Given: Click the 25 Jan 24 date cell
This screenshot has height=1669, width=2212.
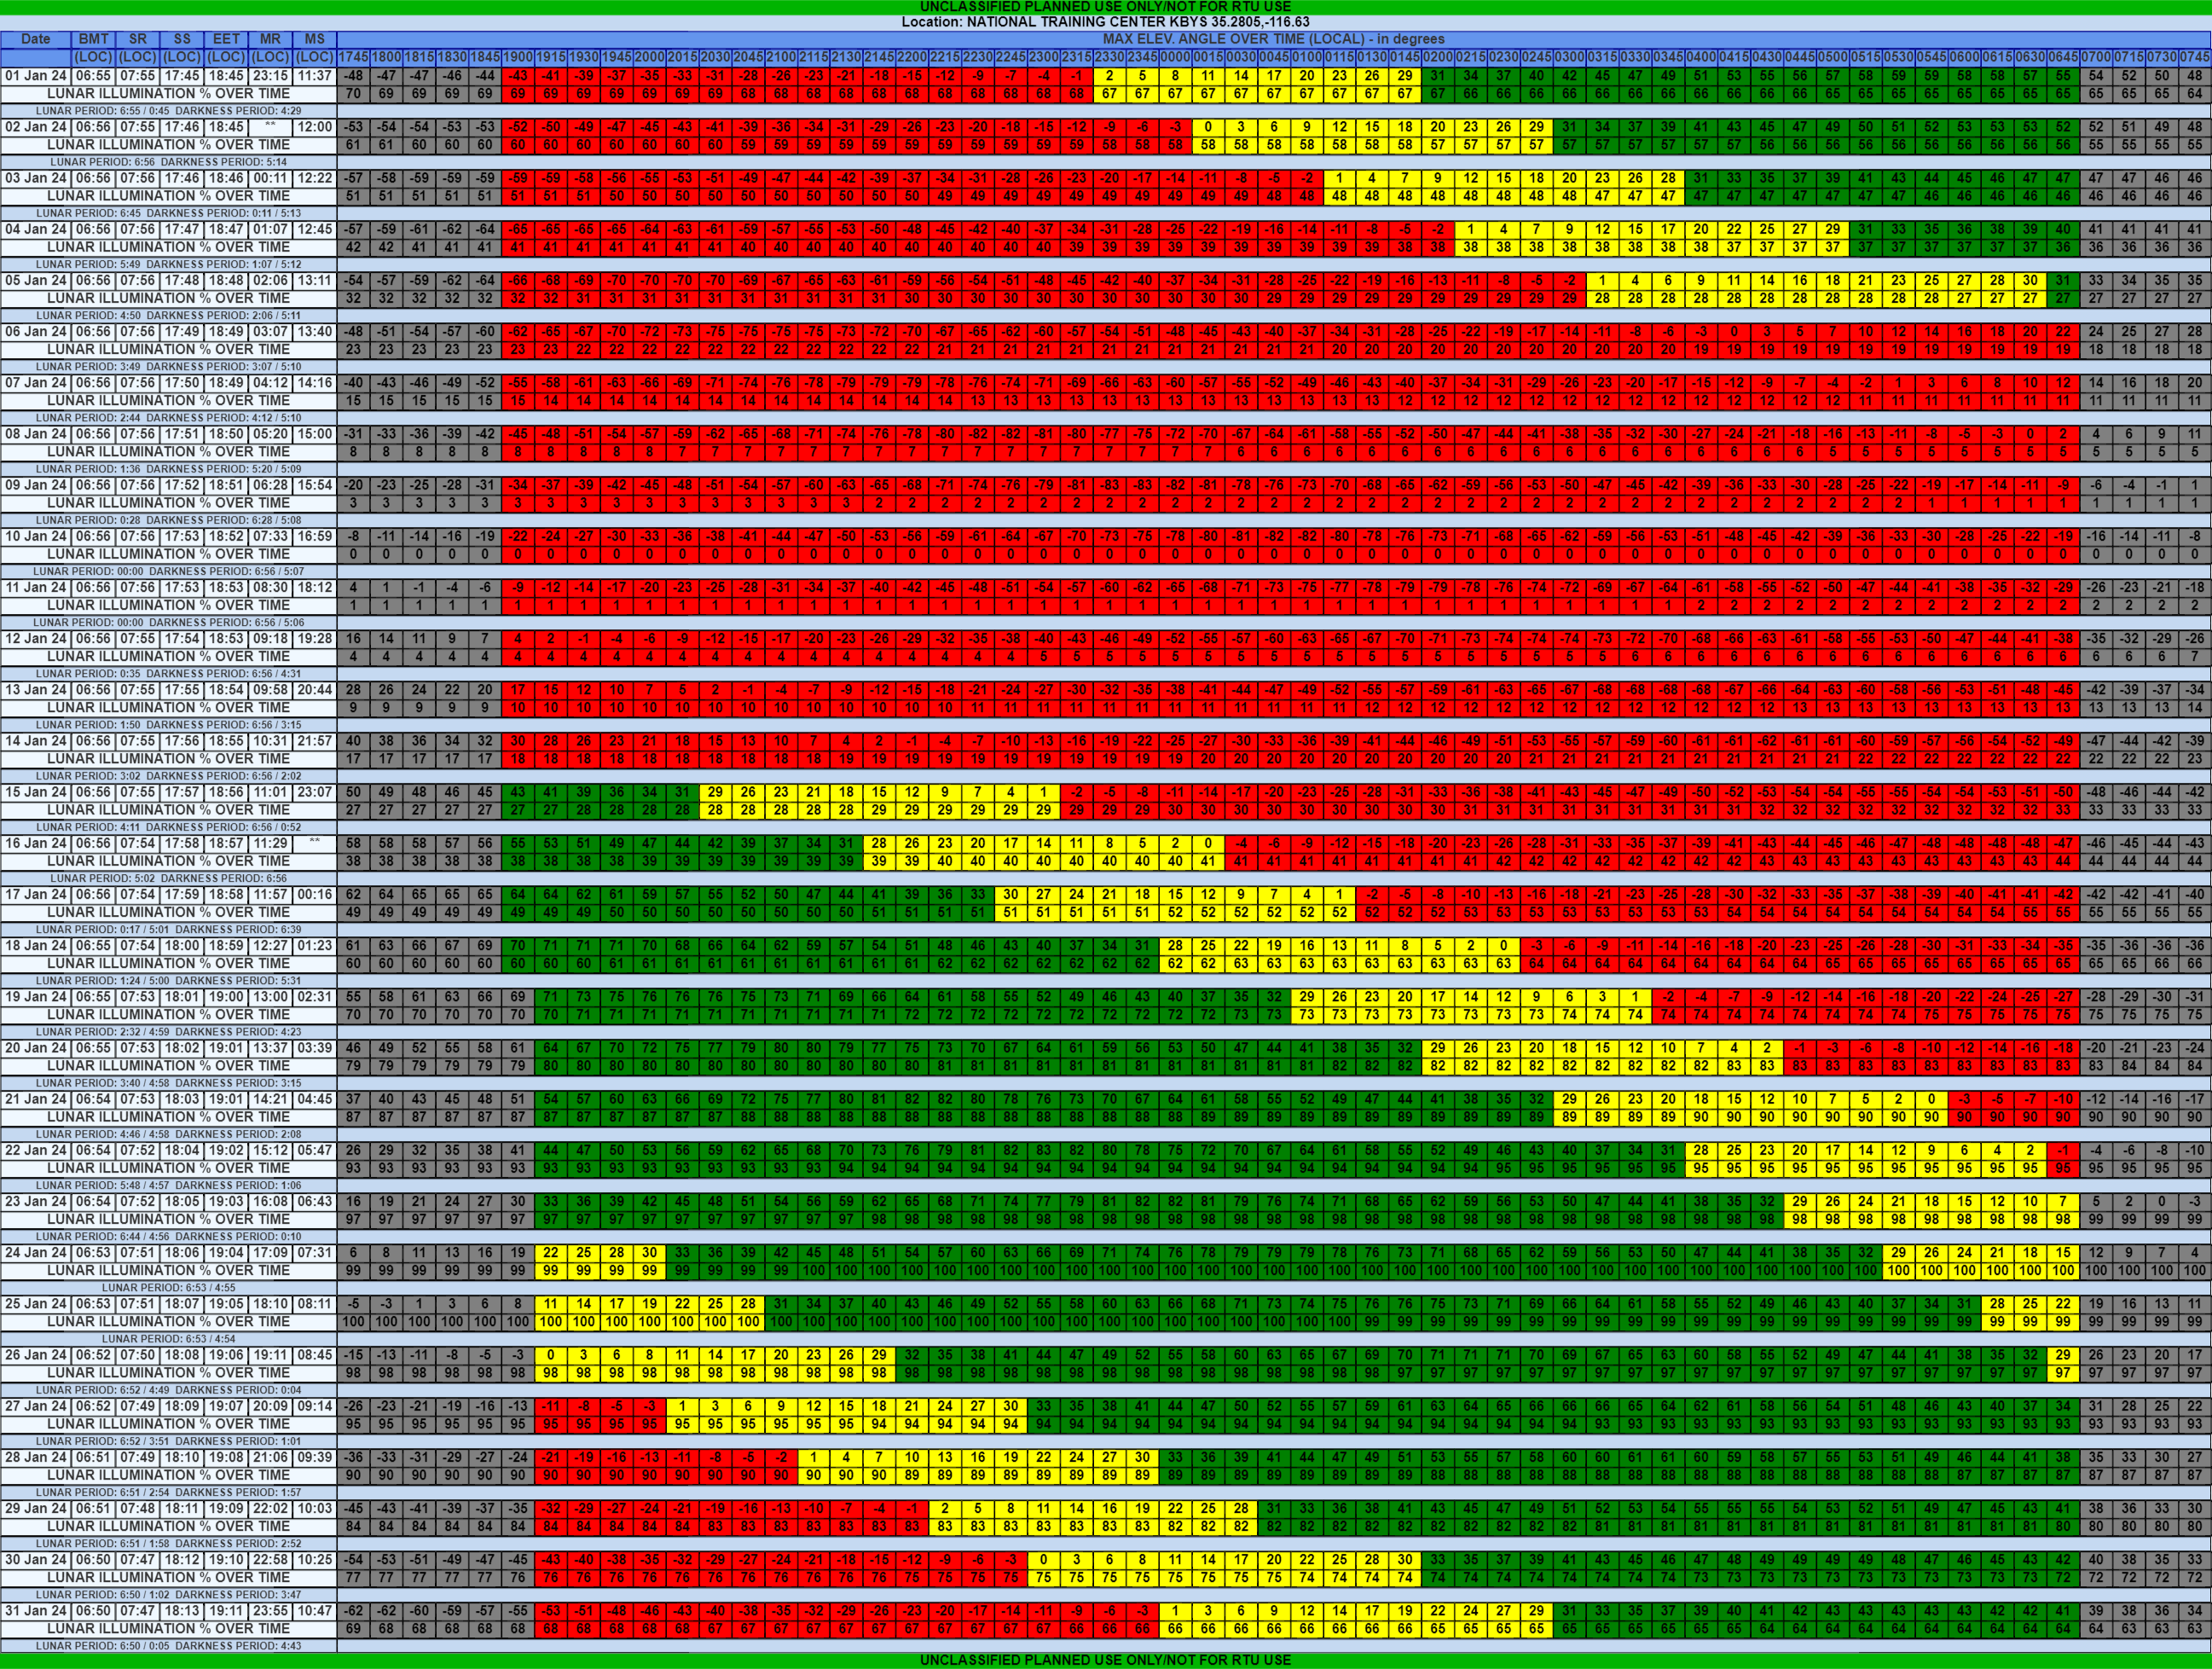Looking at the screenshot, I should (35, 1304).
